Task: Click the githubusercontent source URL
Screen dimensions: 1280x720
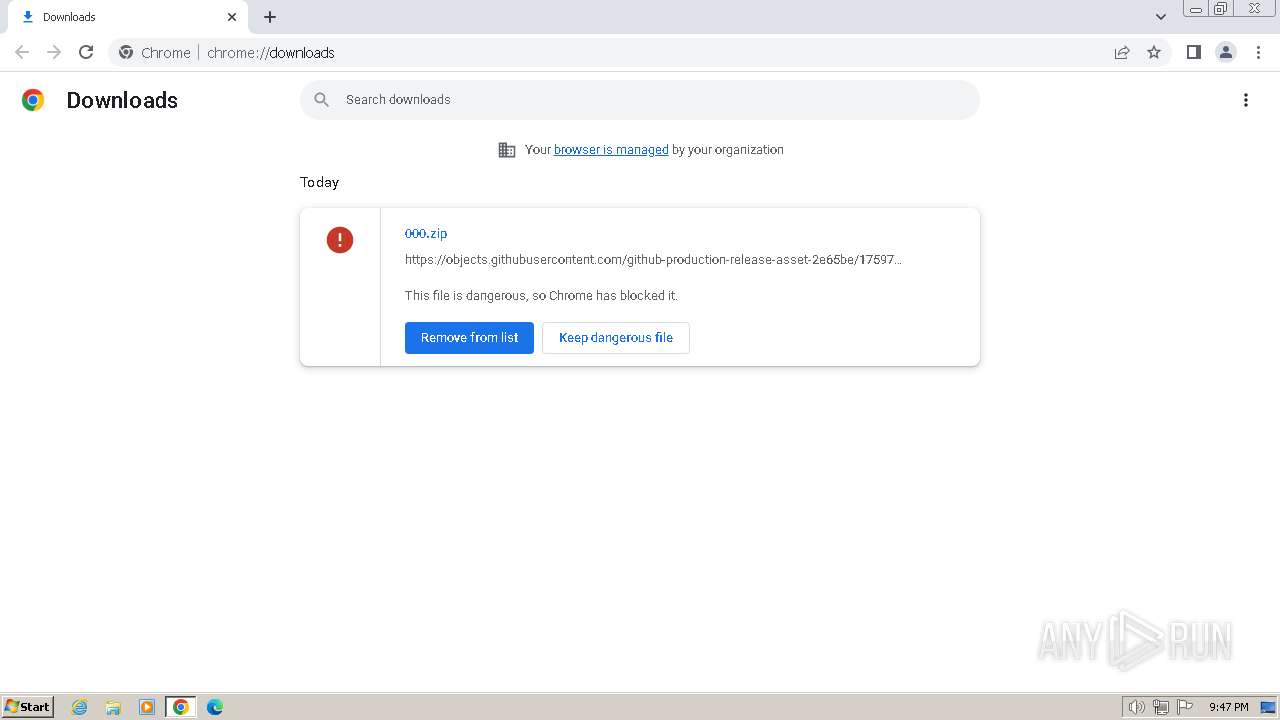Action: [x=653, y=260]
